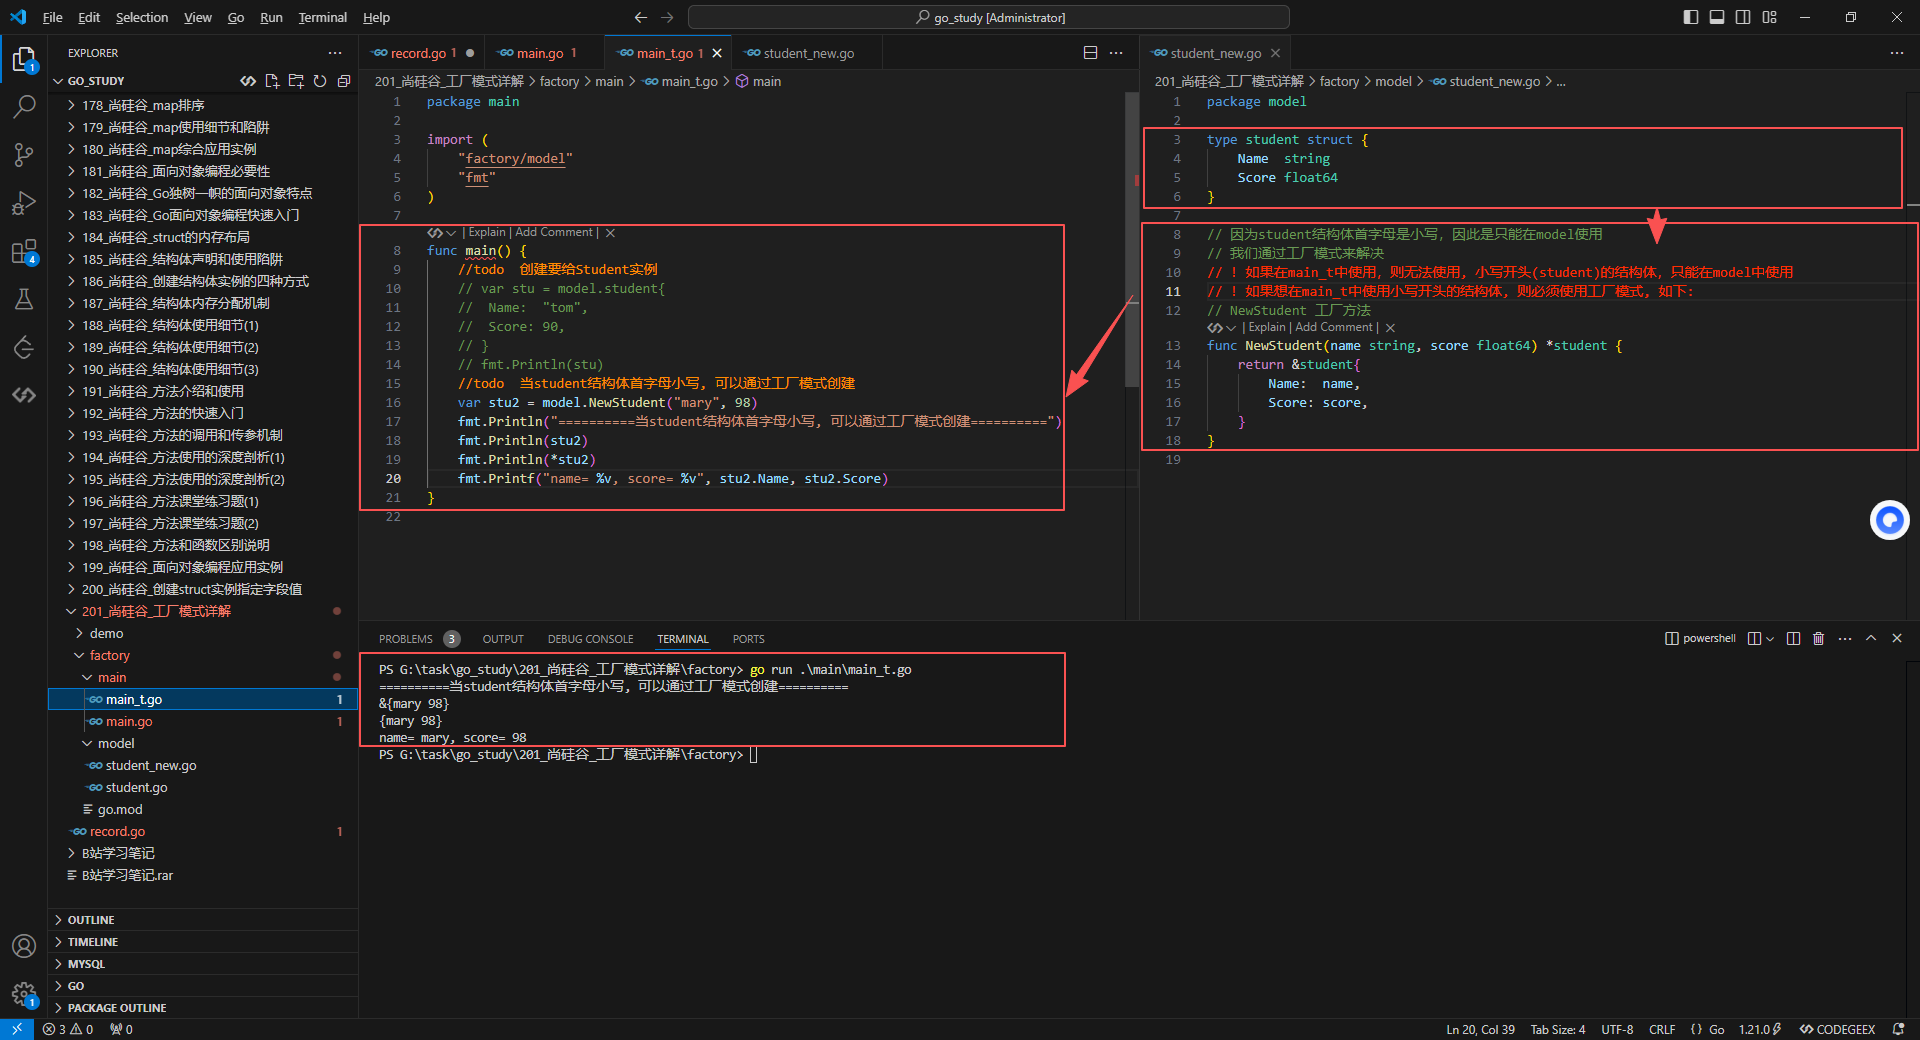Screen dimensions: 1920x1040
Task: Click the left editor vertical scrollbar
Action: click(1132, 240)
